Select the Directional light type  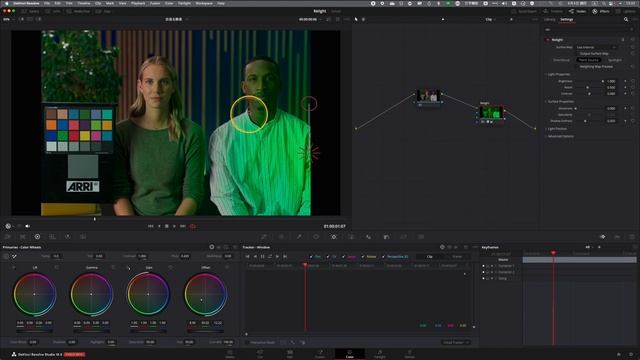tap(561, 60)
